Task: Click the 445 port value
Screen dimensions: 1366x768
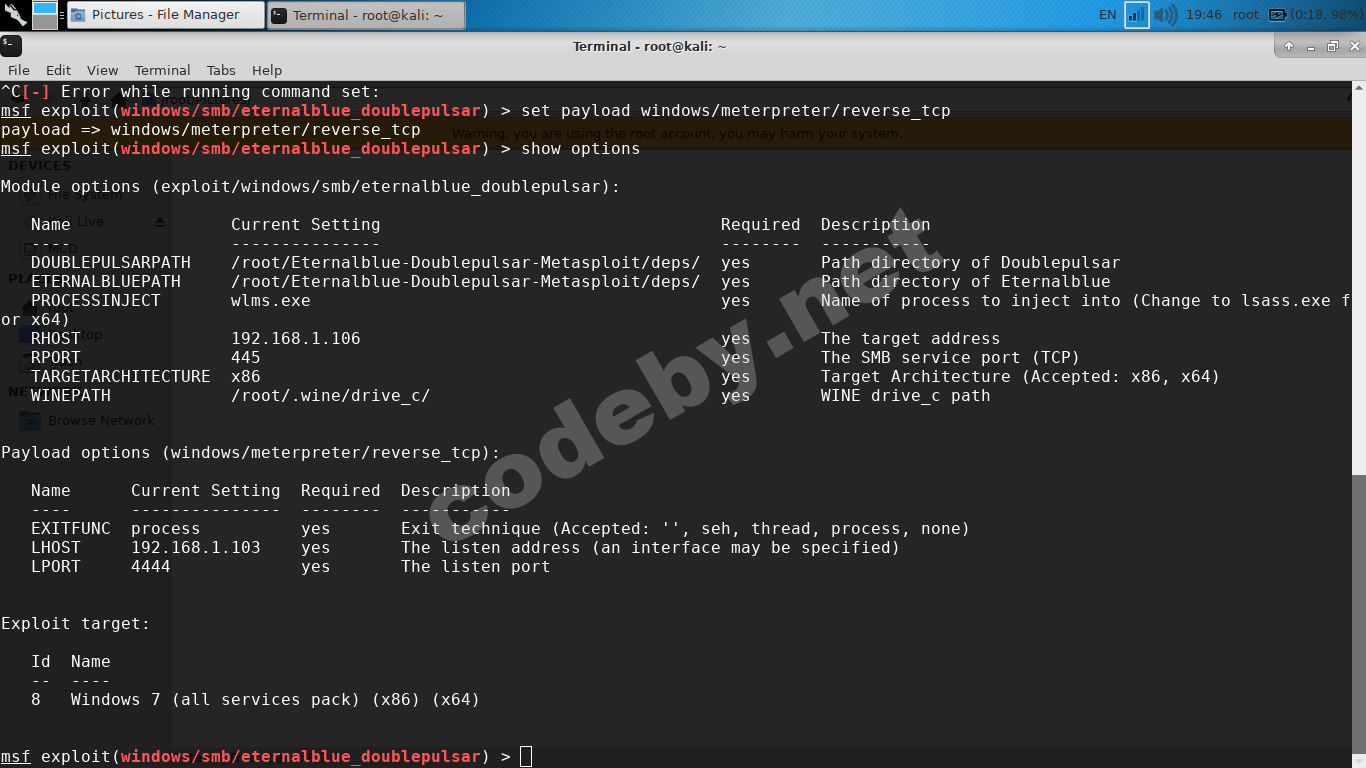Action: pyautogui.click(x=246, y=357)
